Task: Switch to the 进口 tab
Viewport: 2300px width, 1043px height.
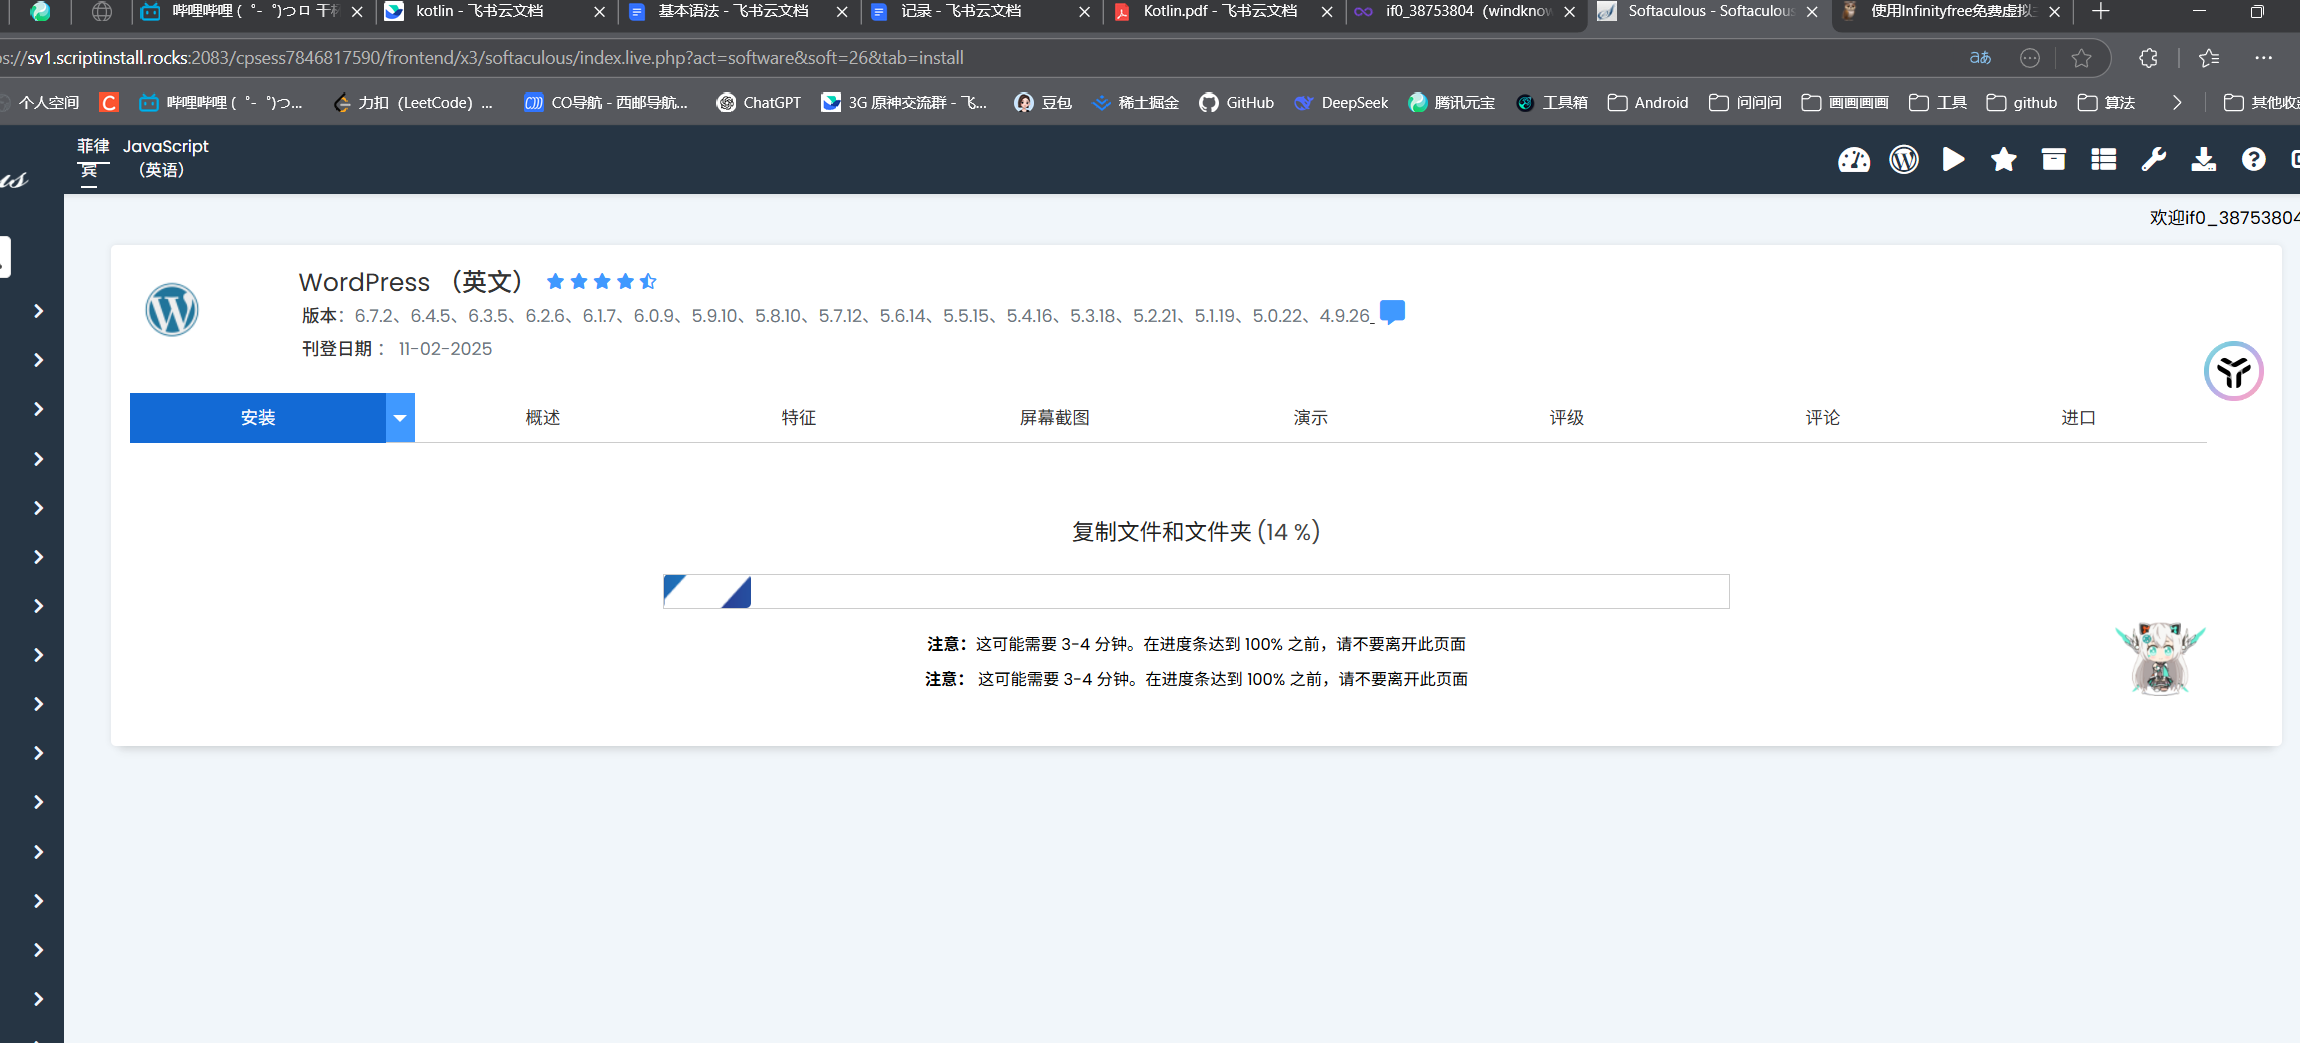Action: [x=2079, y=418]
